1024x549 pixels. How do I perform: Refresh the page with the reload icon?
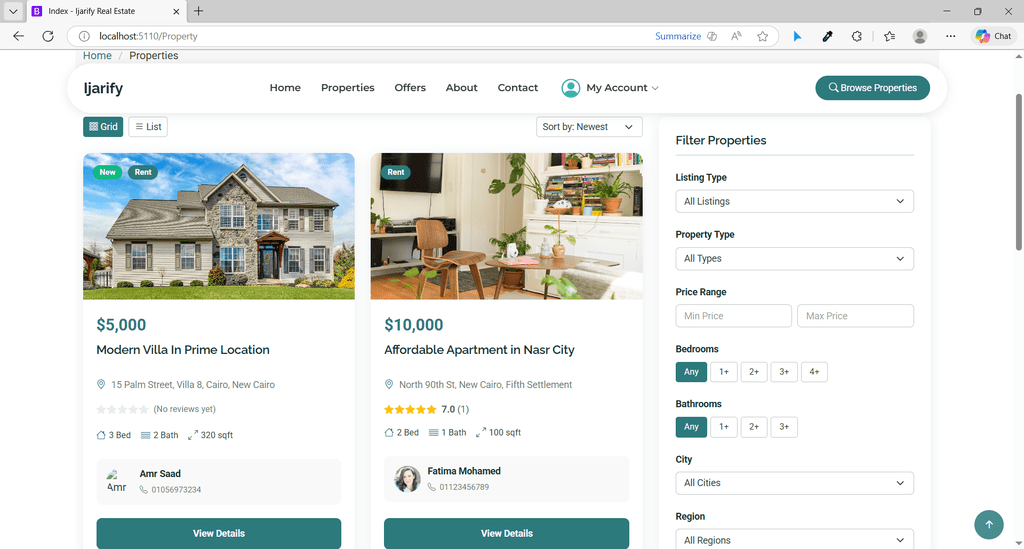pos(48,37)
